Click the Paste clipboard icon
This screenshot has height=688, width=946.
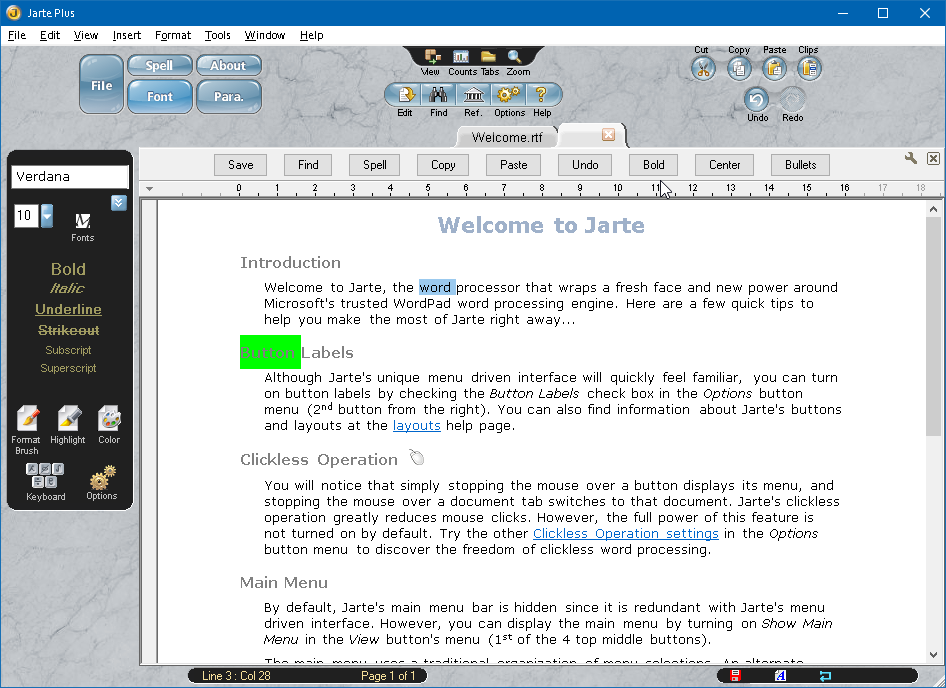775,68
